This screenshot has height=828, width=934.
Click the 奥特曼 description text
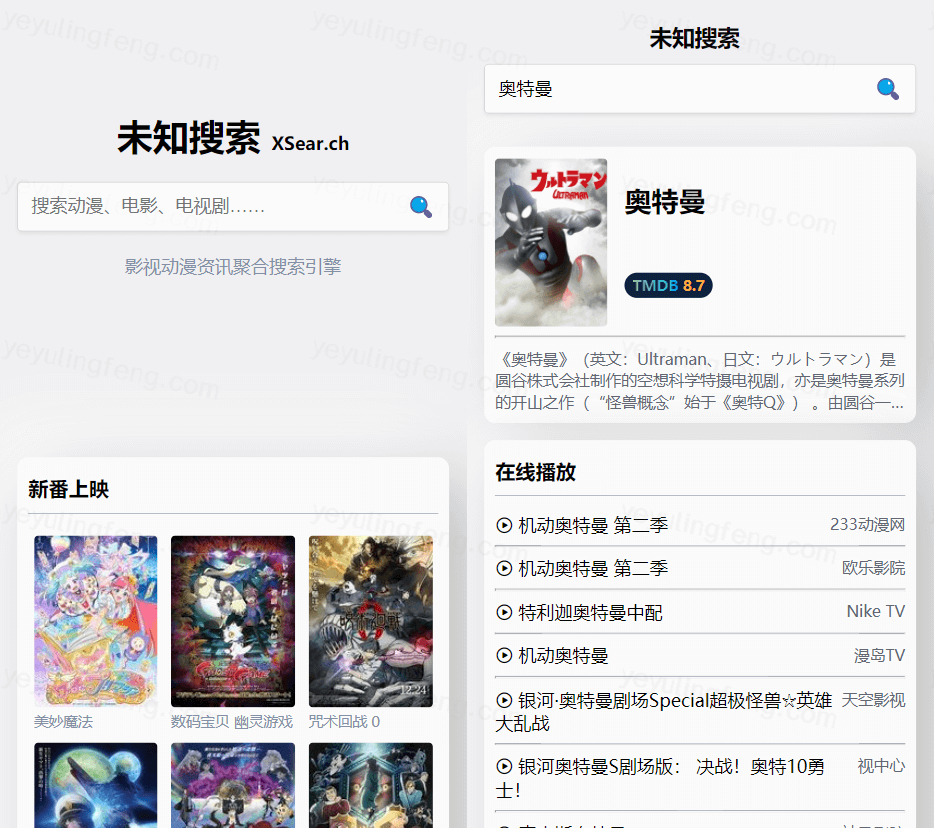click(700, 381)
